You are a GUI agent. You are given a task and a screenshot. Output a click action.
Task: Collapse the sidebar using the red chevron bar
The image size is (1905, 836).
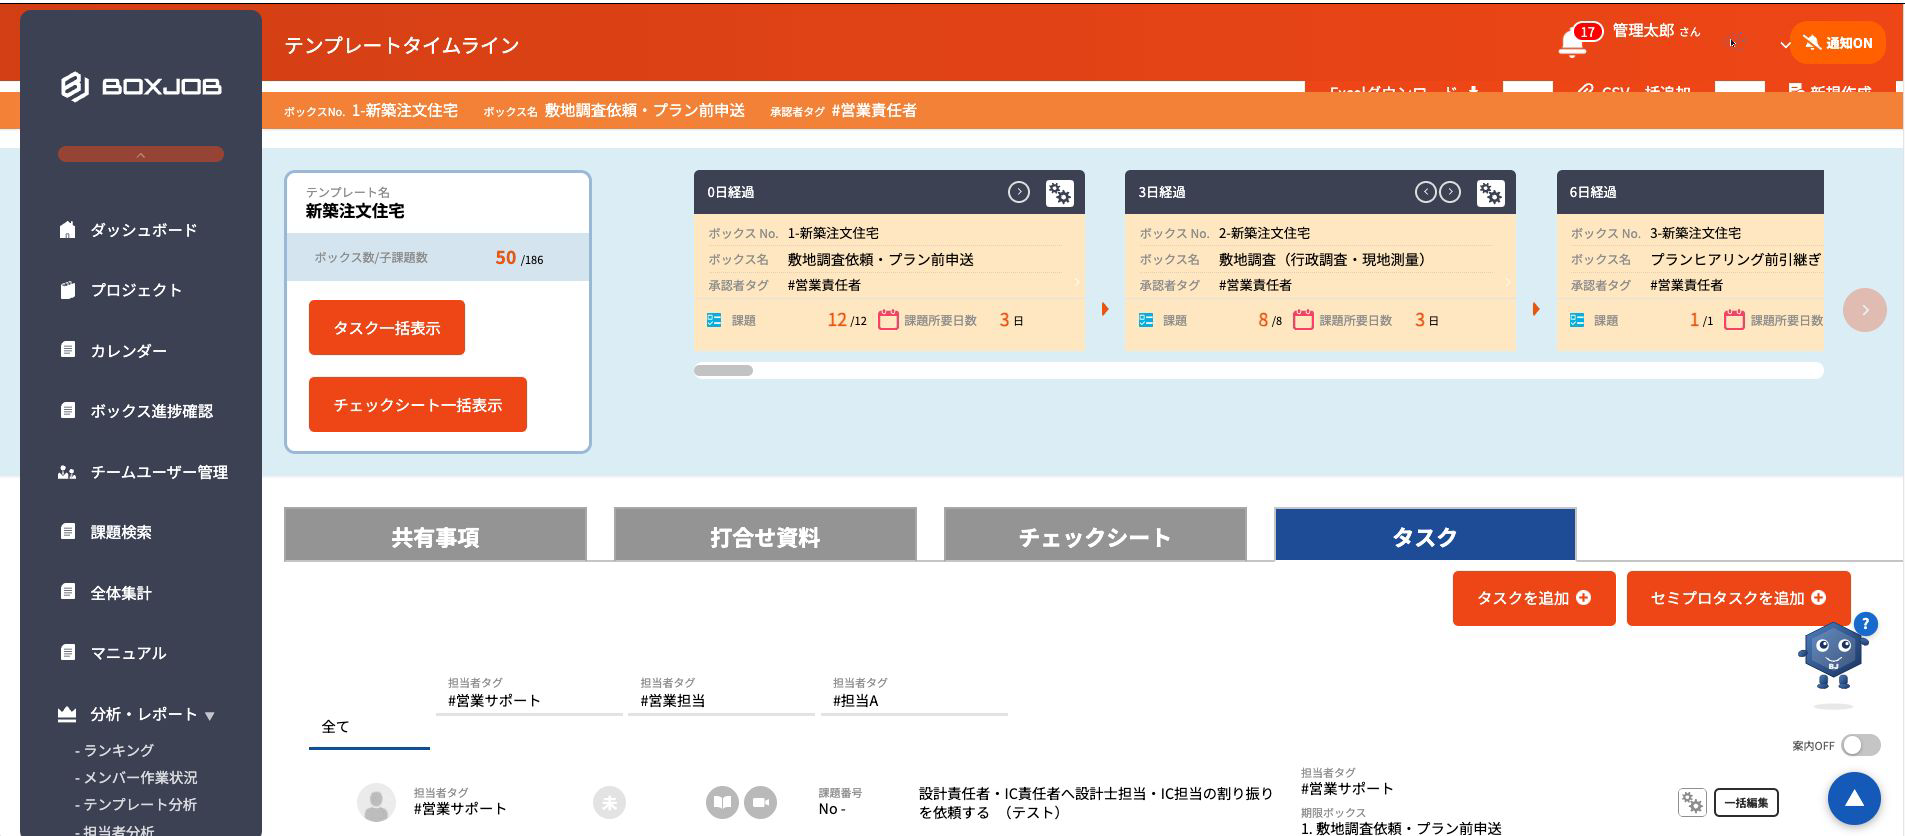(141, 155)
